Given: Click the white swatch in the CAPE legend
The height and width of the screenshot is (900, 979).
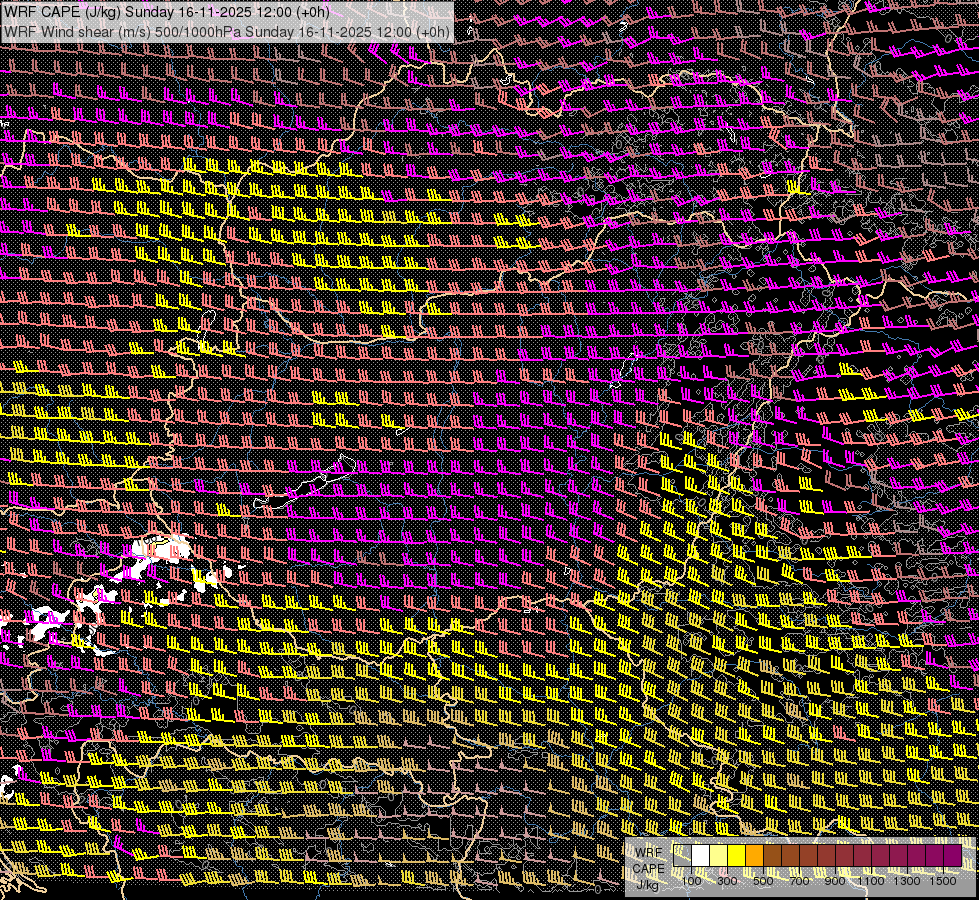Looking at the screenshot, I should coord(701,856).
